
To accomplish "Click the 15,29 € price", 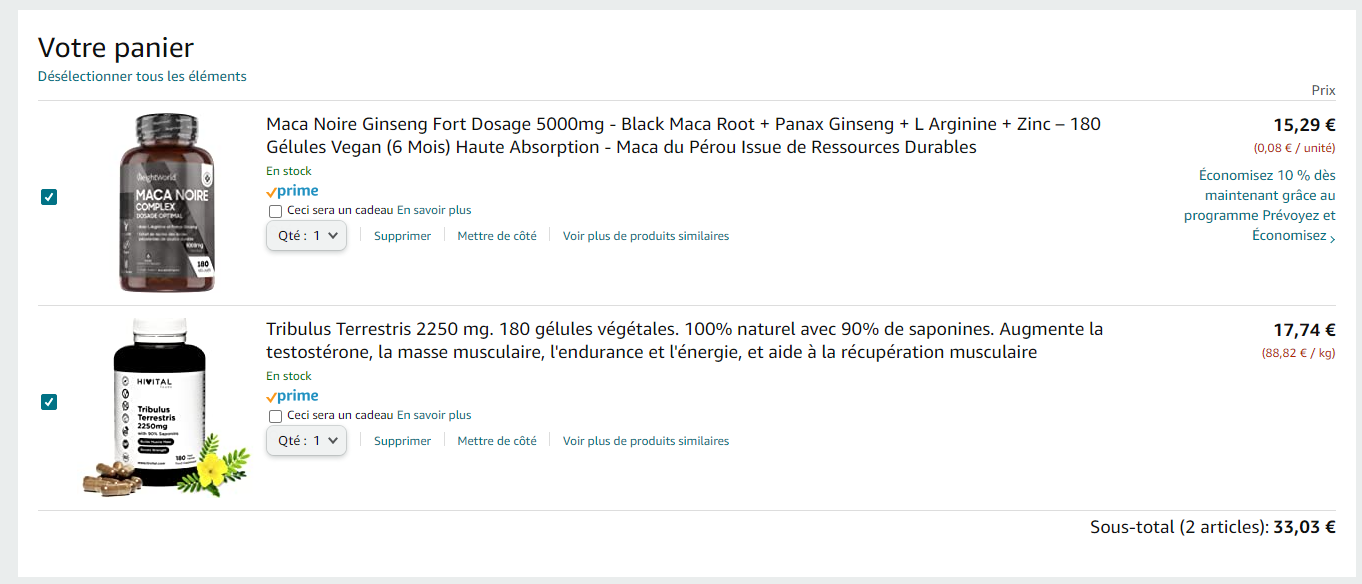I will click(1304, 125).
